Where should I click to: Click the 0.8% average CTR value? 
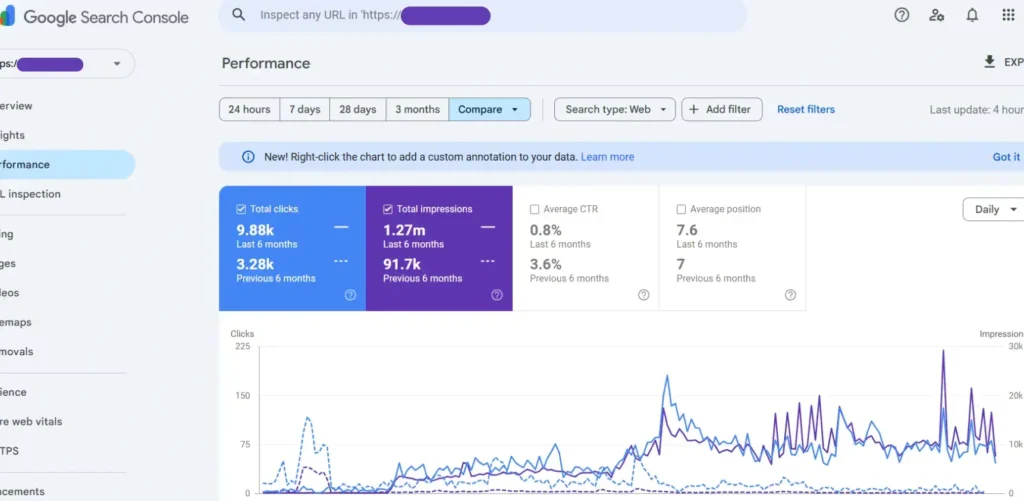tap(545, 230)
